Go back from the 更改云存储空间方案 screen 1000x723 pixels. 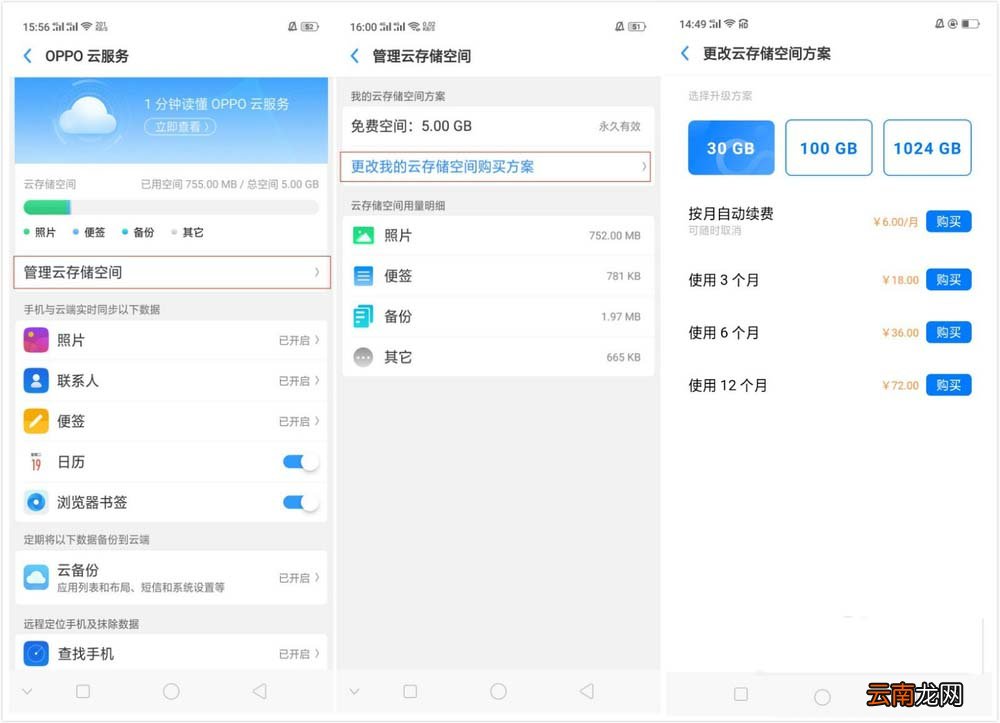coord(685,54)
